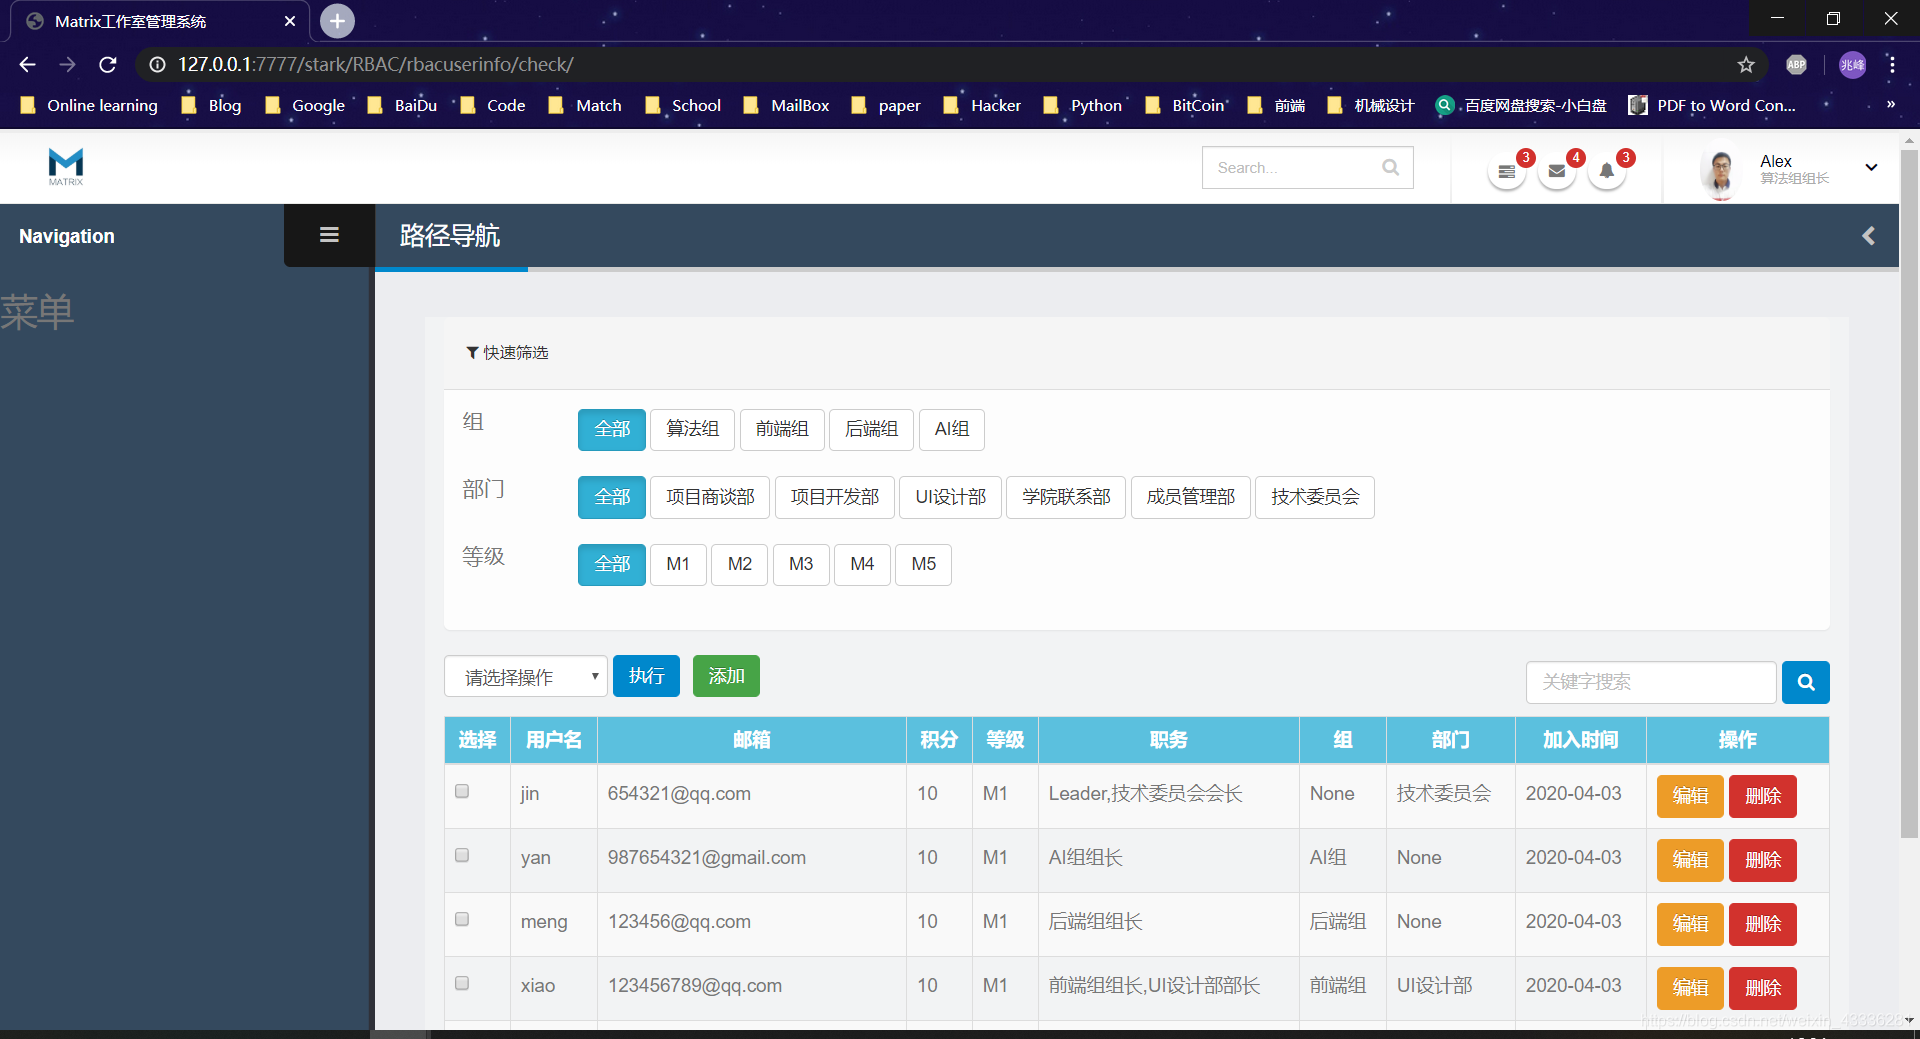1920x1039 pixels.
Task: Click browser forward arrow
Action: pos(67,64)
